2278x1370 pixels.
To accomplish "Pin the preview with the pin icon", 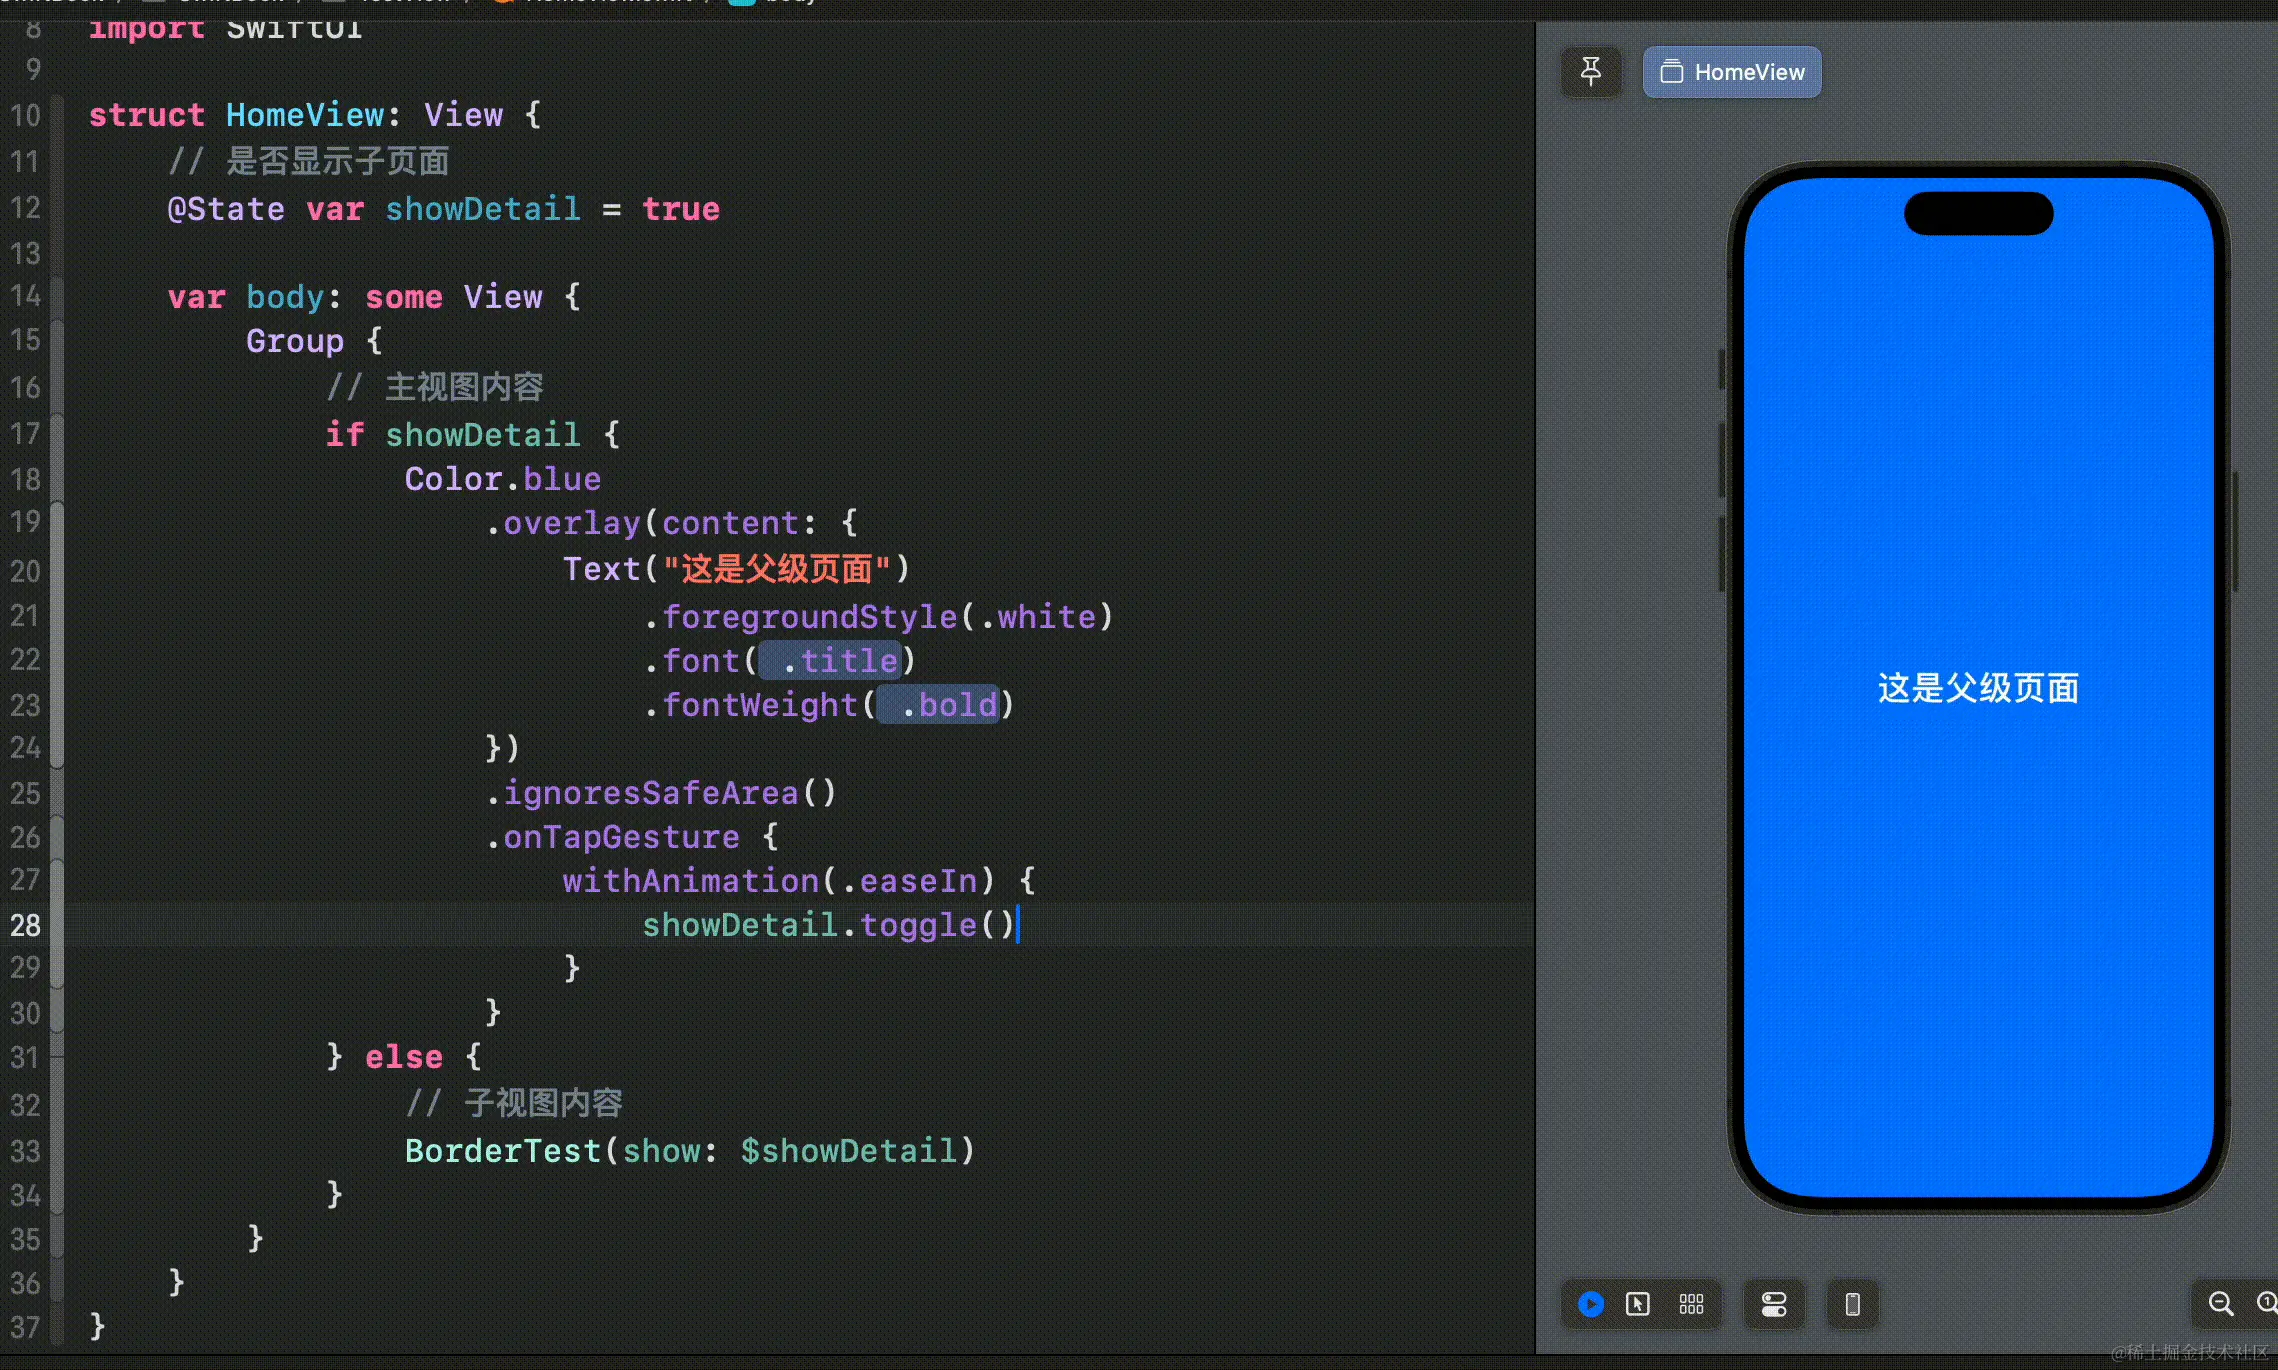I will click(x=1590, y=72).
